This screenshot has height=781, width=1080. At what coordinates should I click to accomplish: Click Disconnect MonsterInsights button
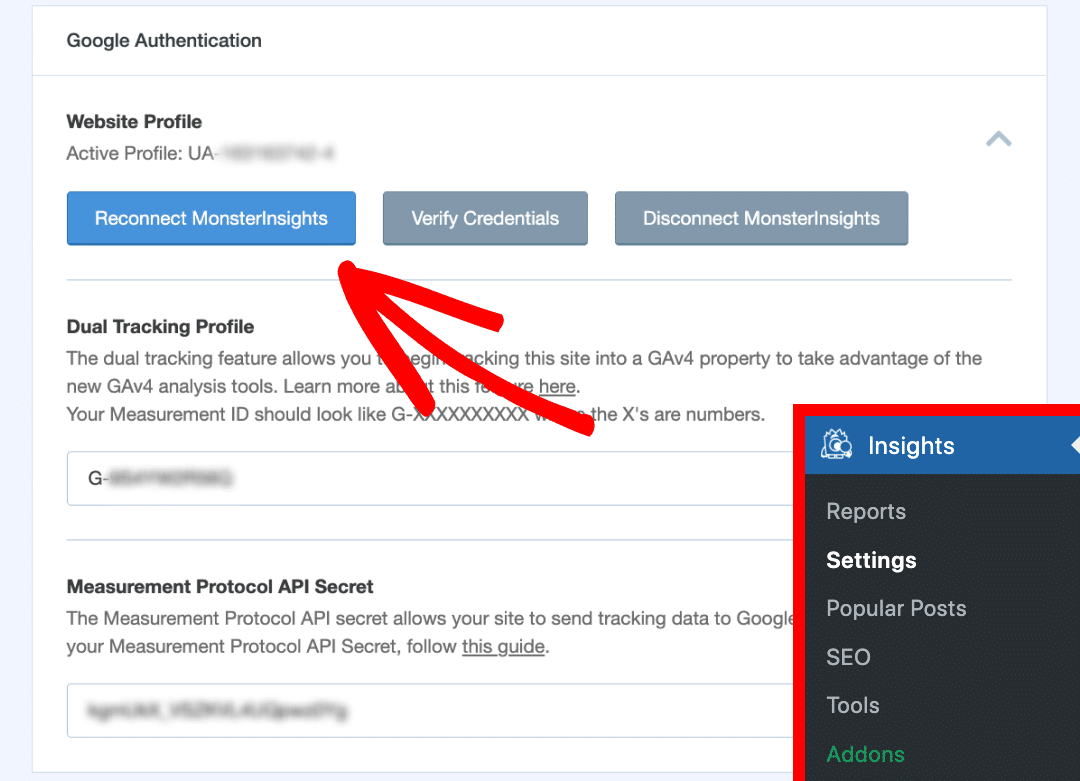761,218
